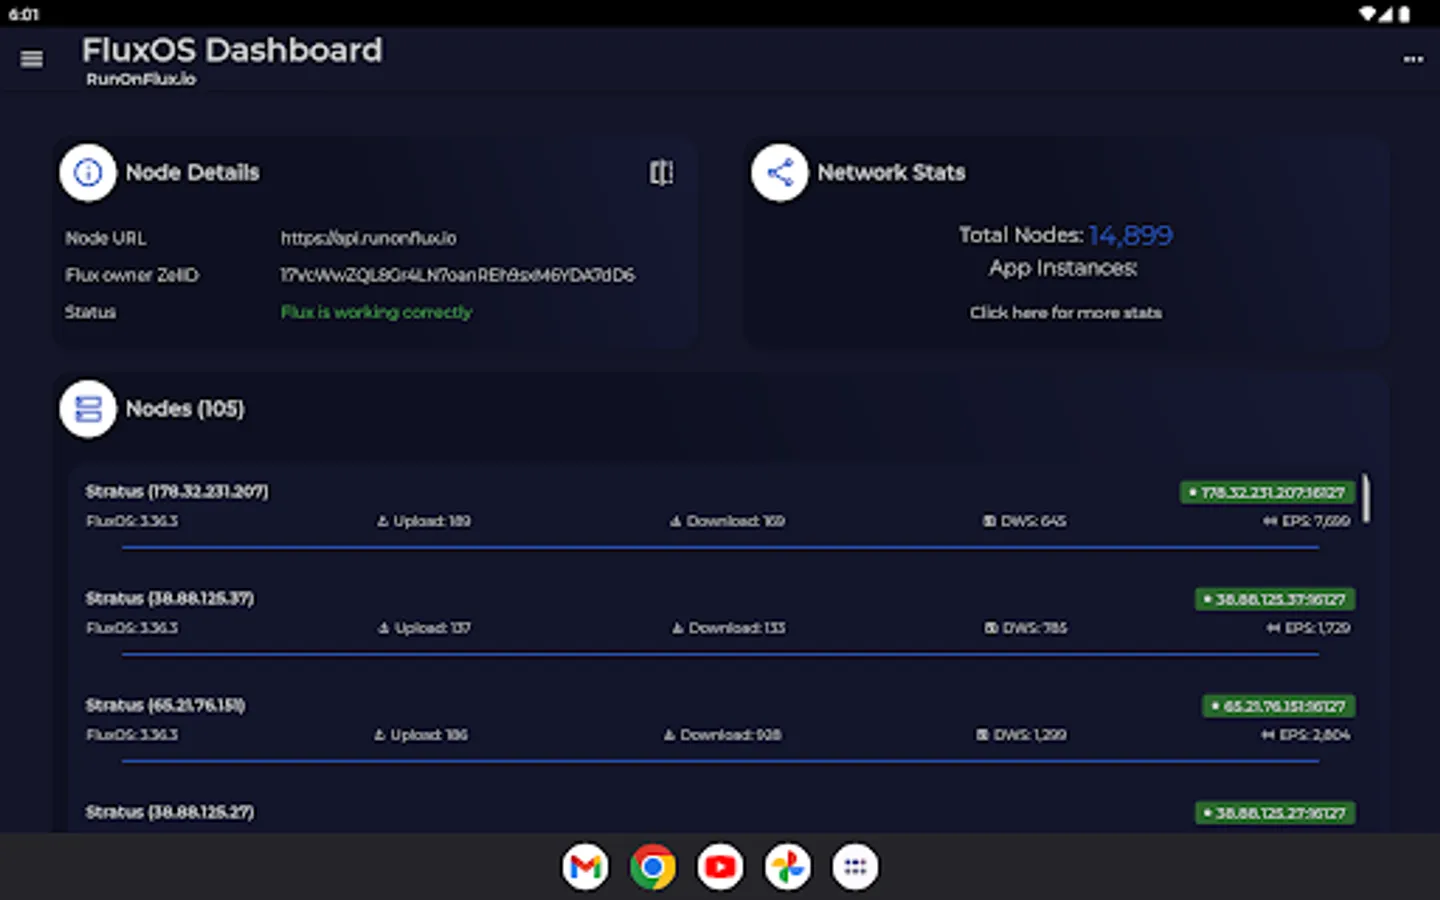The width and height of the screenshot is (1440, 900).
Task: Click the node URL api.runonflux.io
Action: (x=368, y=238)
